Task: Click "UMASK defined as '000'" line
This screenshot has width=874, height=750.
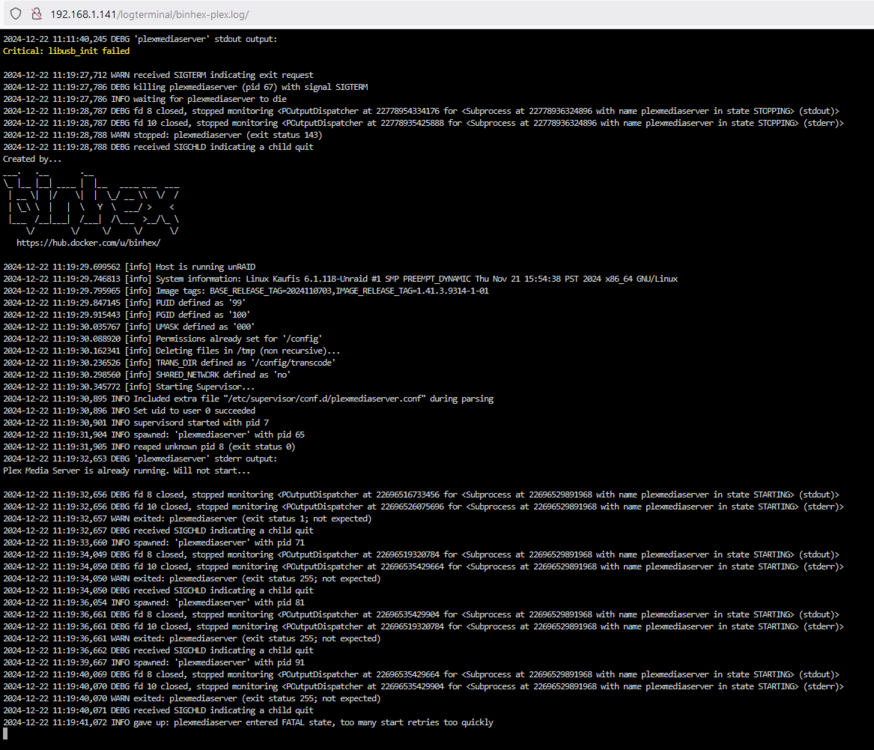Action: coord(129,327)
